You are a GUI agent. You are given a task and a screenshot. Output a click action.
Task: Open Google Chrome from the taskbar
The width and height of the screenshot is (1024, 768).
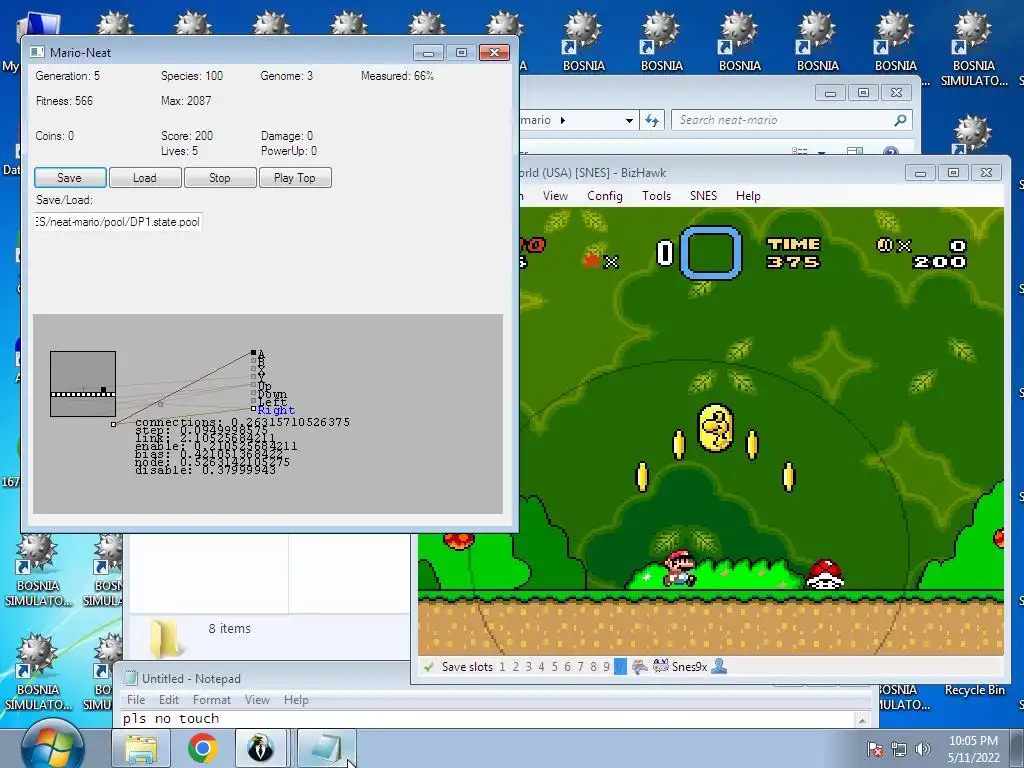202,748
